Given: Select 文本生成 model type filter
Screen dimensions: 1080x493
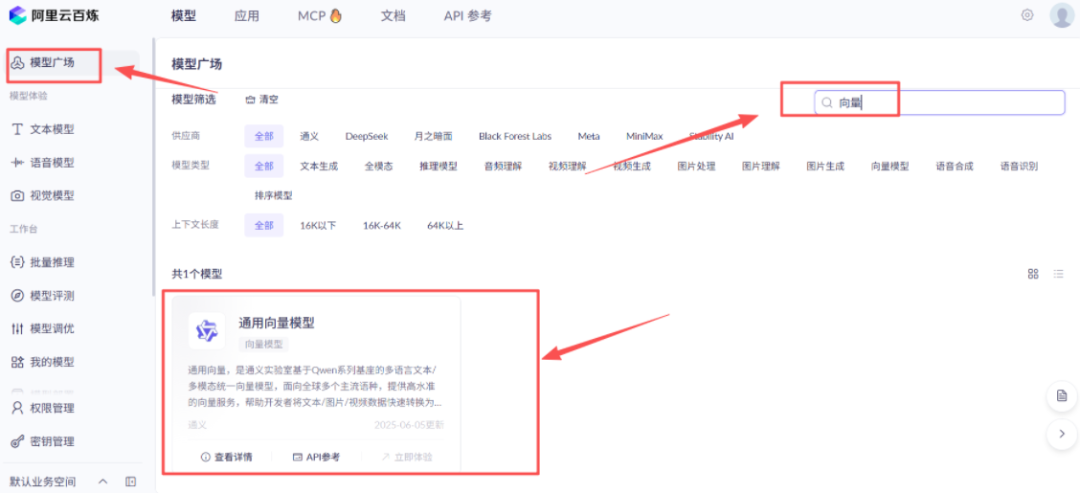Looking at the screenshot, I should pos(319,166).
